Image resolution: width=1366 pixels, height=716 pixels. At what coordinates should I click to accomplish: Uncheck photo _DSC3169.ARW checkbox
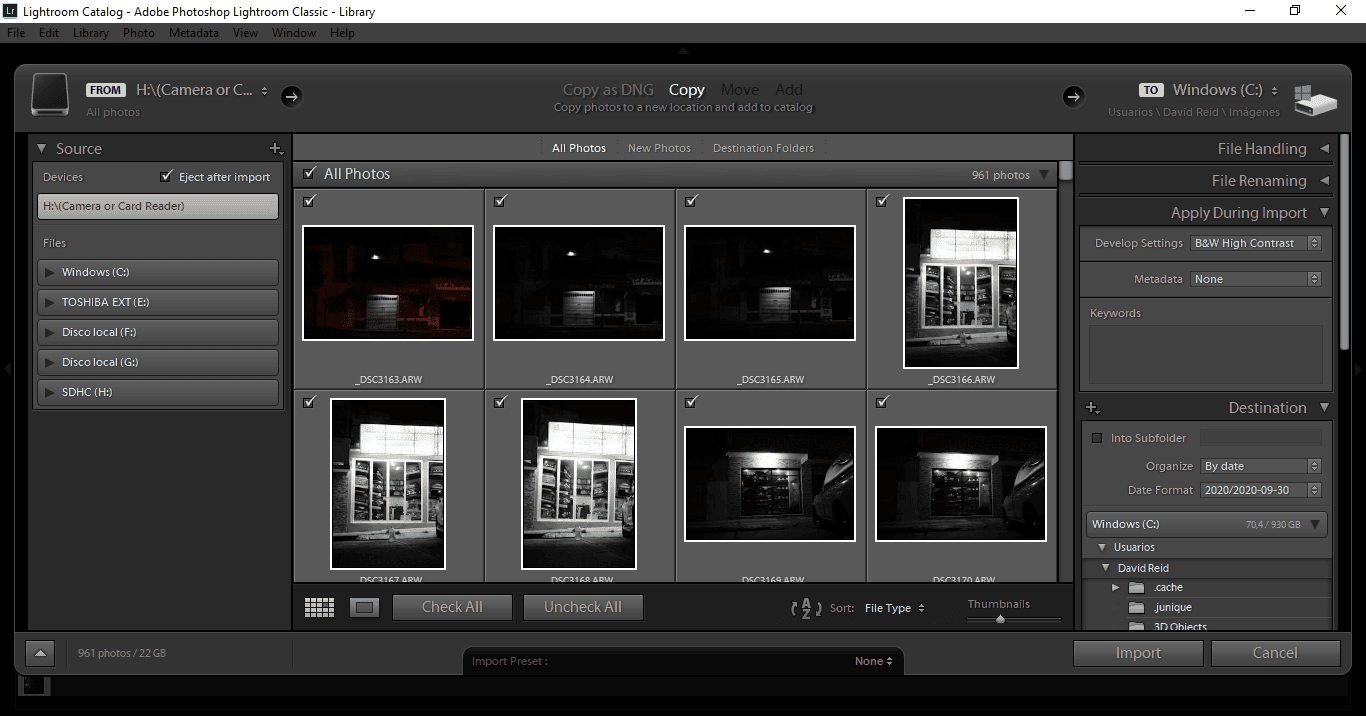point(691,402)
